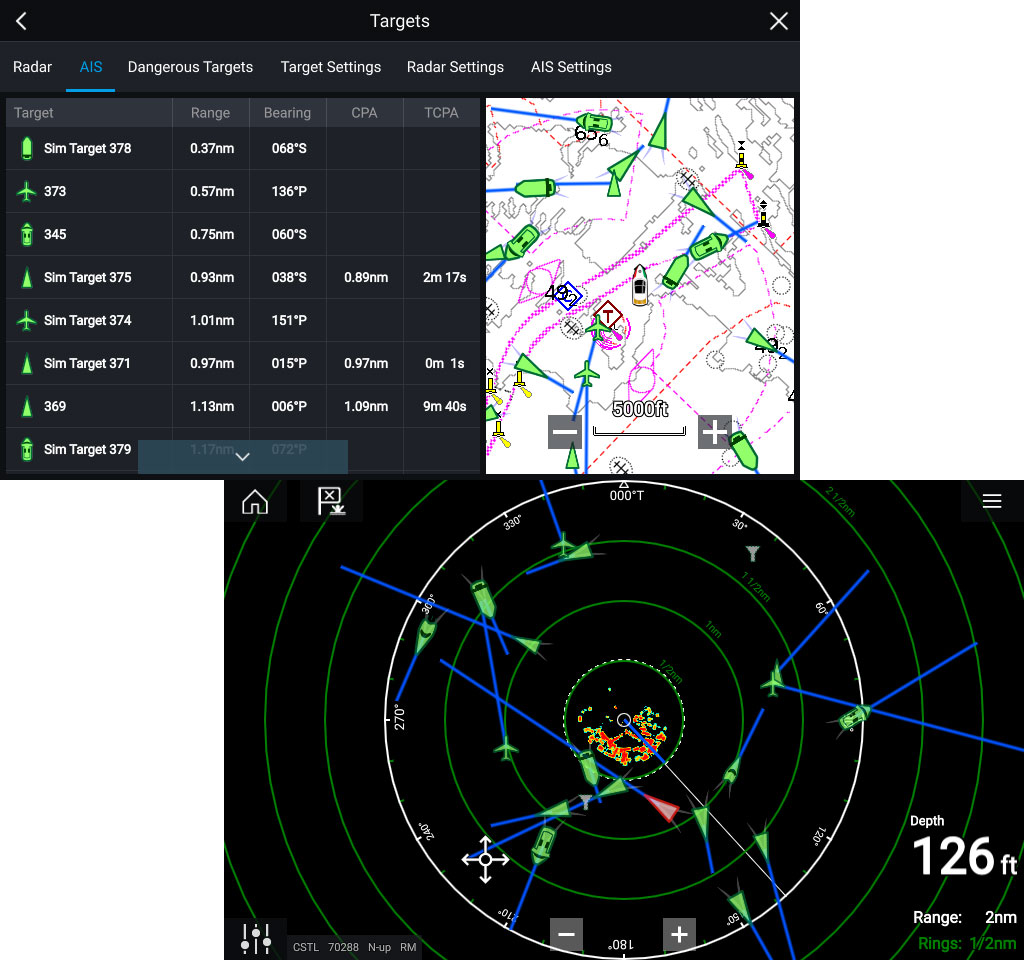This screenshot has width=1024, height=960.
Task: Zoom in the chart preview with plus
Action: click(714, 432)
